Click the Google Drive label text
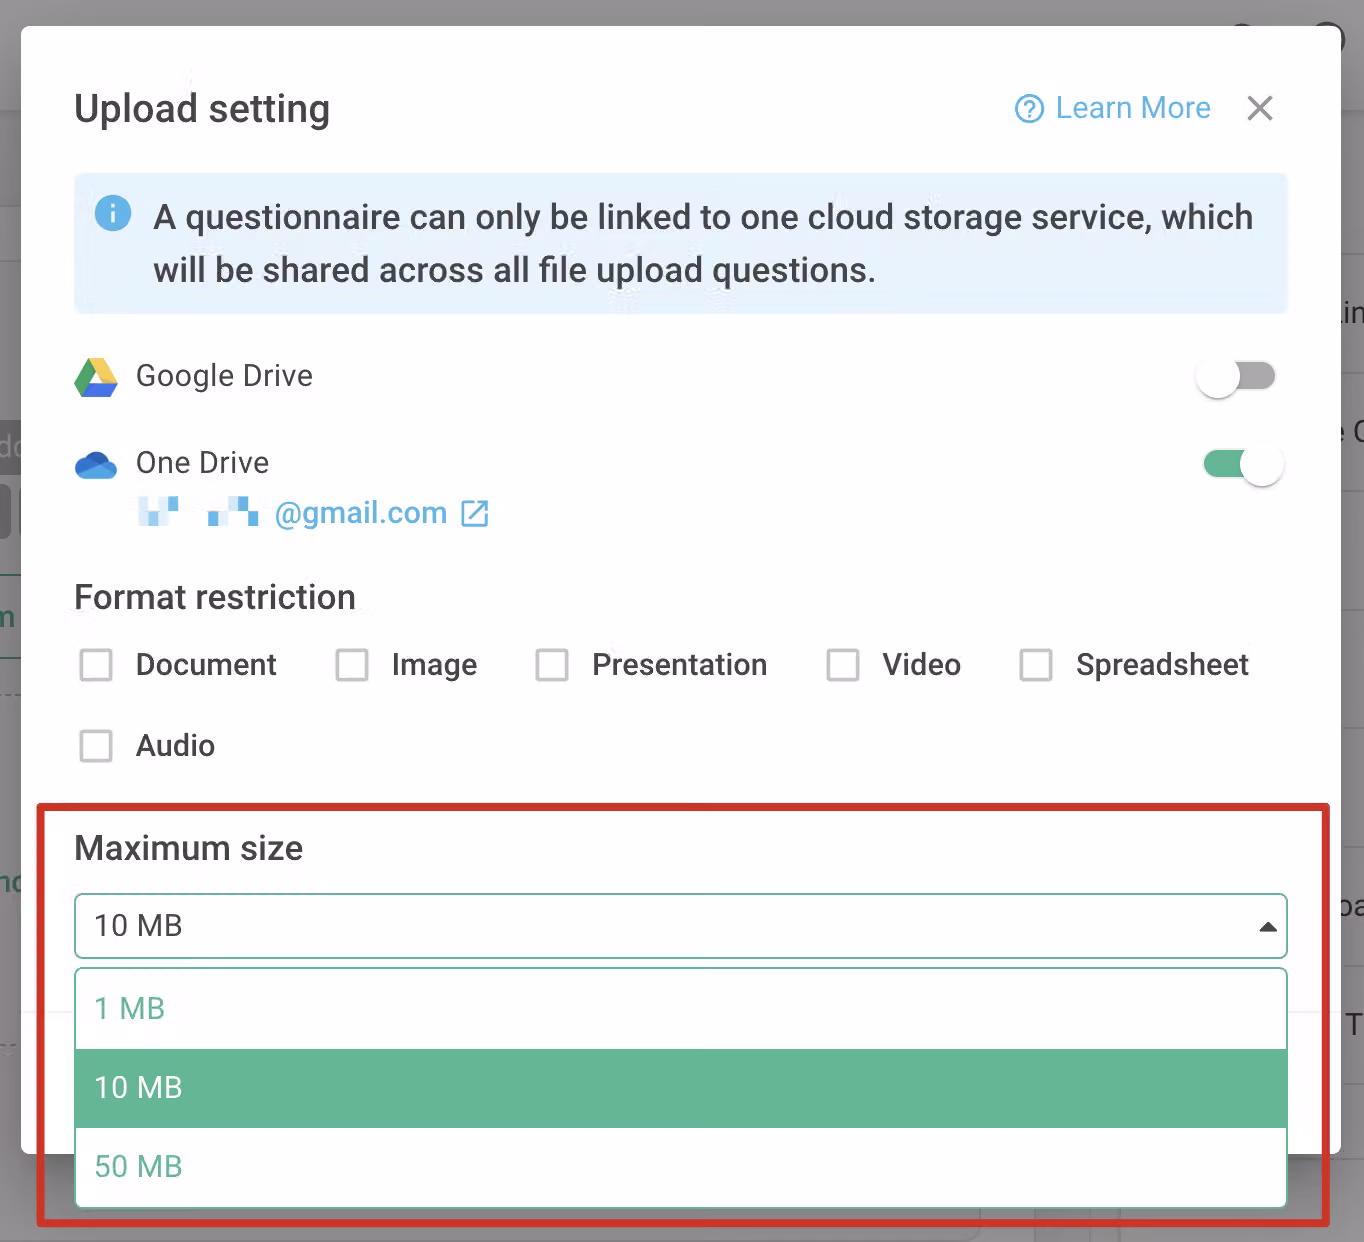Screen dimensions: 1364x1242 224,376
